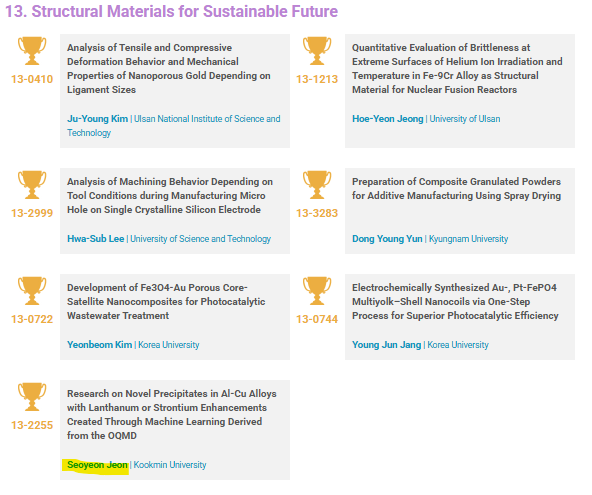This screenshot has height=495, width=592.
Task: Click the trophy icon above 13-2255
Action: pos(32,397)
